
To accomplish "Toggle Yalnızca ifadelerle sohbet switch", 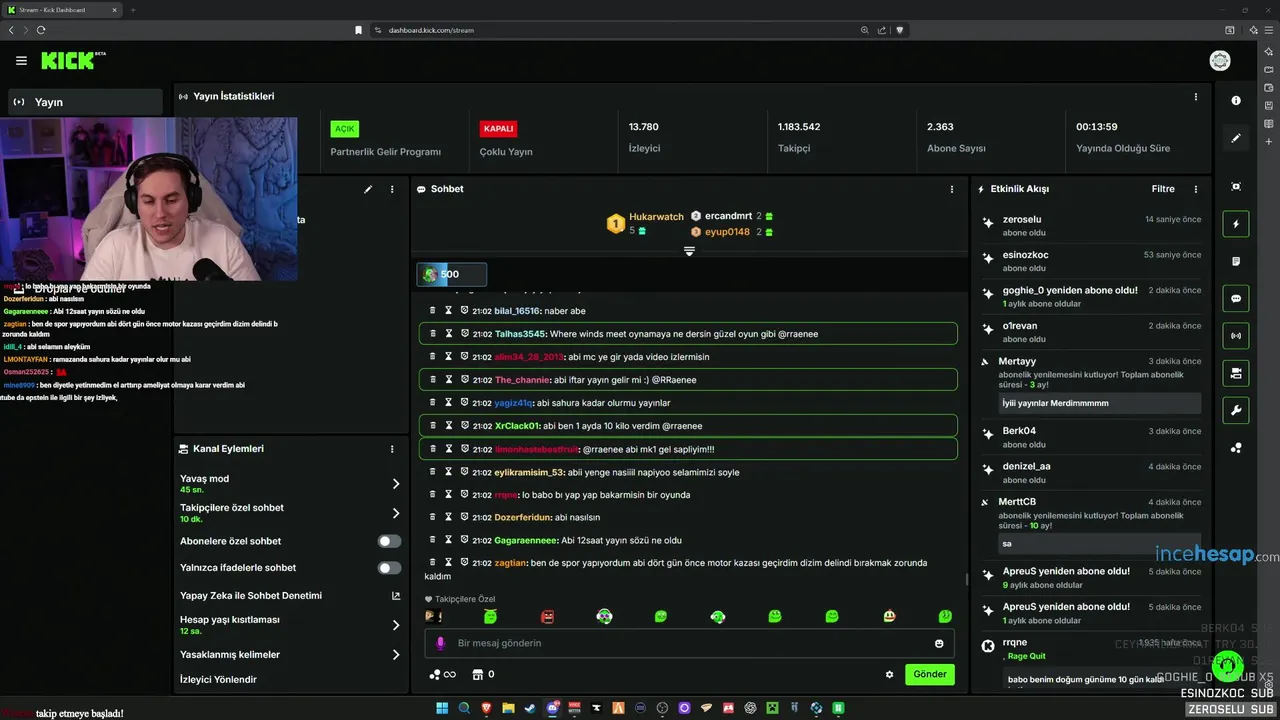I will pos(389,568).
